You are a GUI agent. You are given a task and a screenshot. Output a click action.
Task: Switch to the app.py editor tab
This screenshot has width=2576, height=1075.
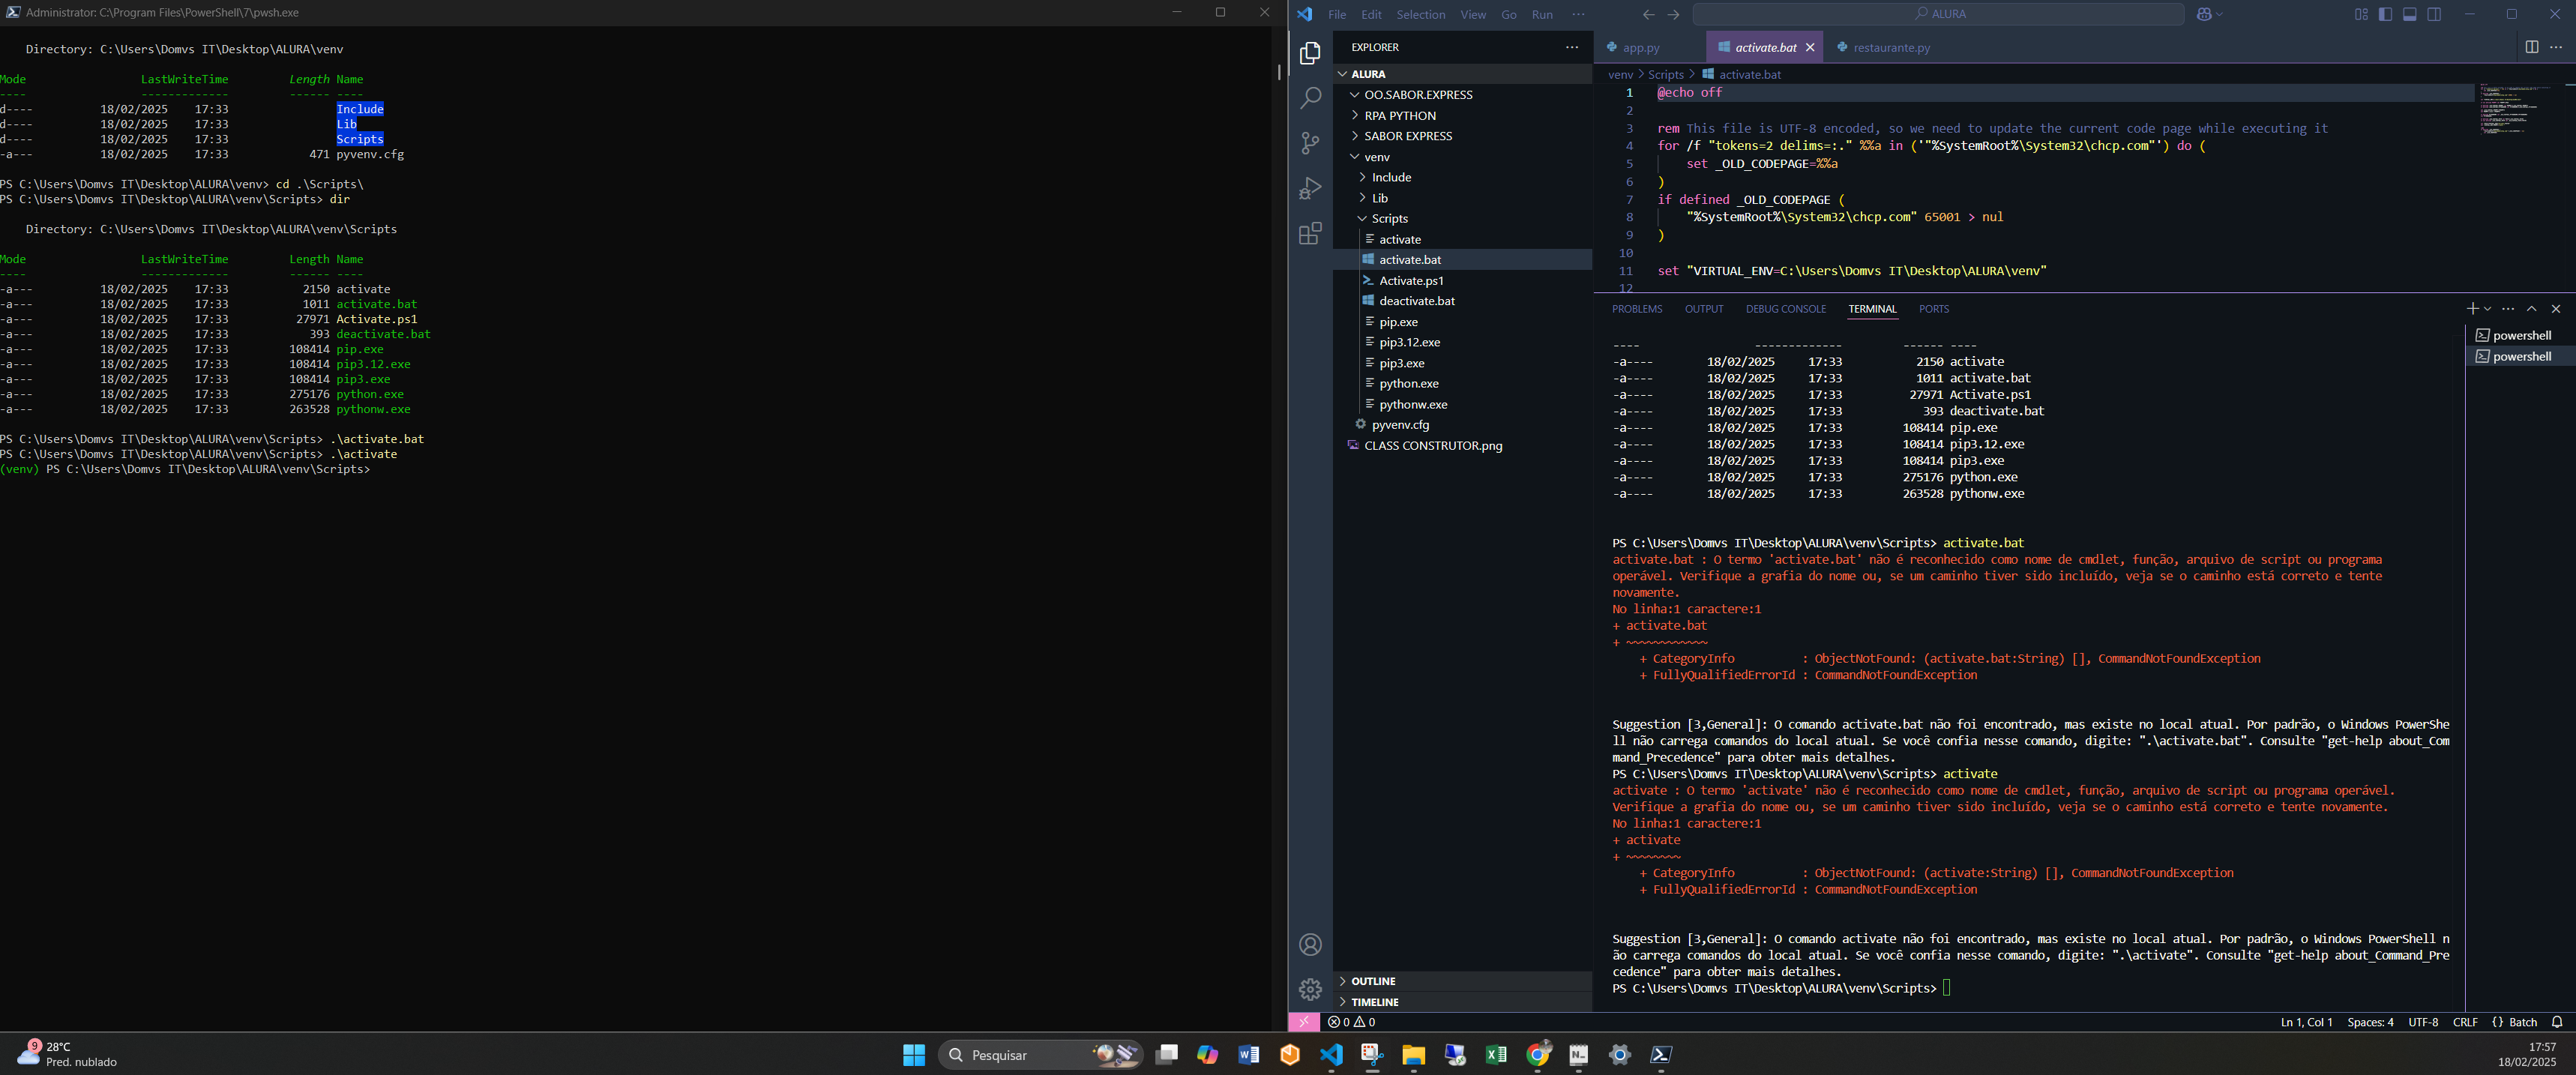[x=1649, y=47]
